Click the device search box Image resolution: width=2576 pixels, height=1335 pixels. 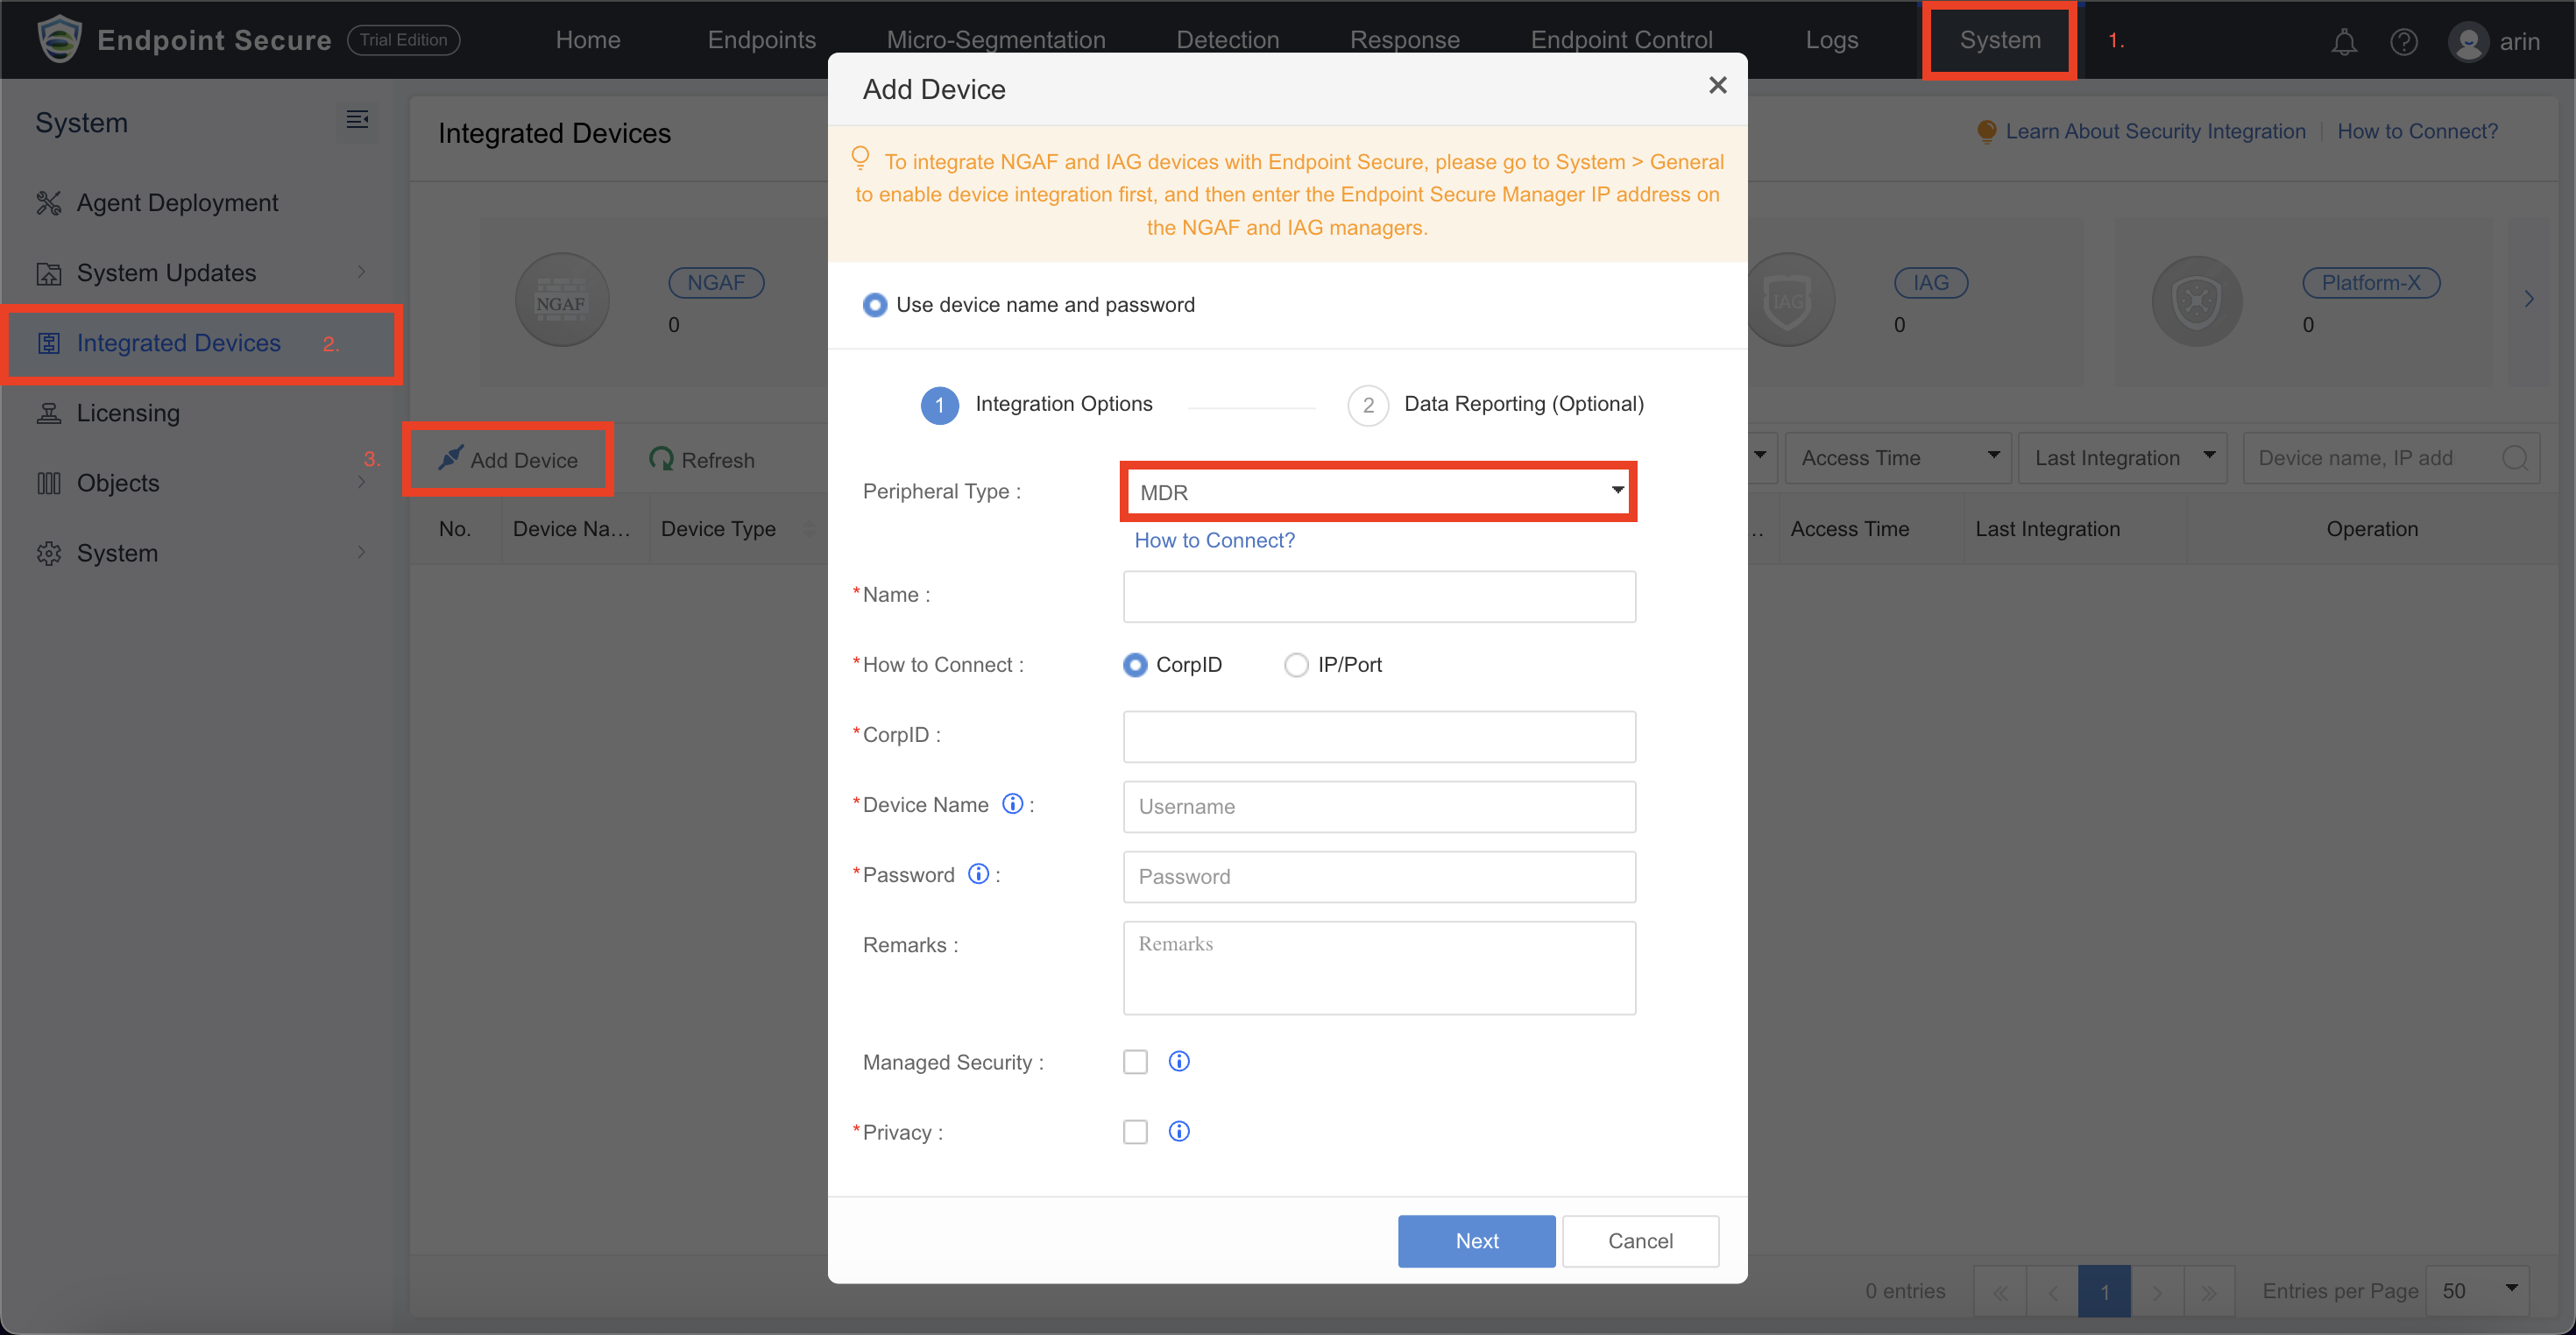click(x=2390, y=458)
